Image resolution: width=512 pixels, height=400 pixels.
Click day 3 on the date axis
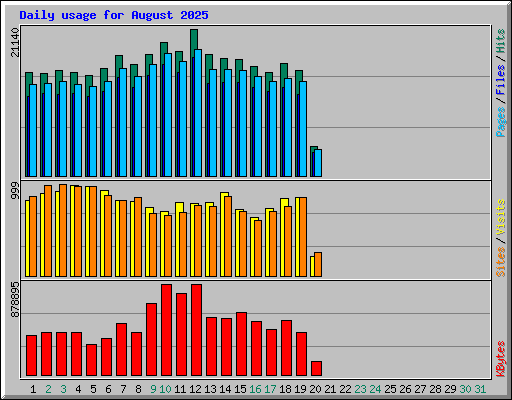coord(63,389)
